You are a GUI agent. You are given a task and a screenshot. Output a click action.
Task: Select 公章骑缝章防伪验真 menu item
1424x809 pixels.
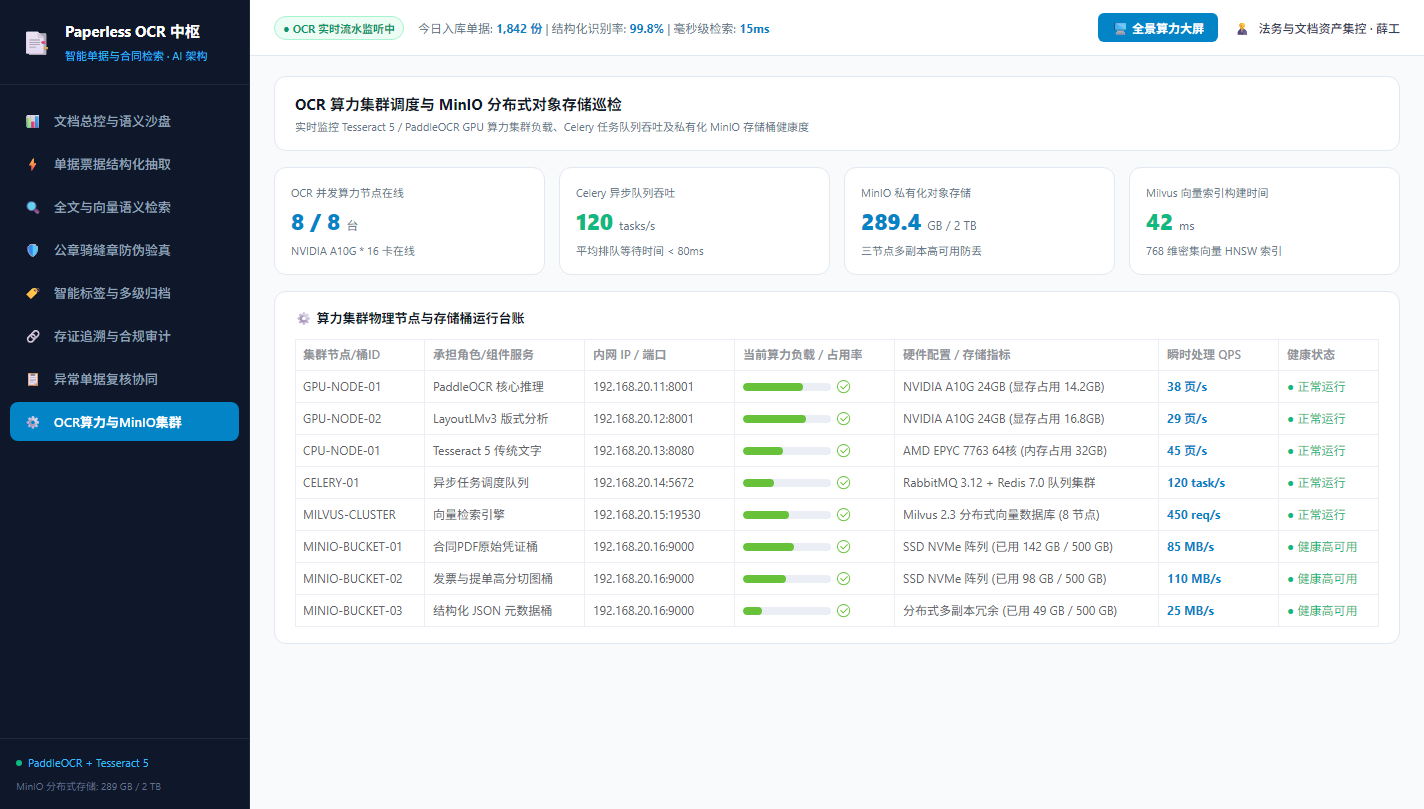[124, 250]
